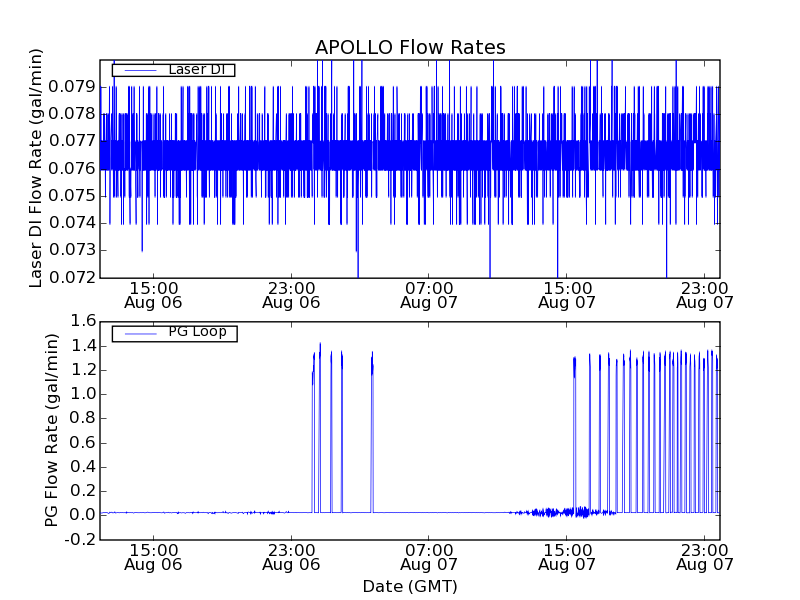Click the blue line sample in PG Loop legend
The image size is (800, 600).
(140, 334)
